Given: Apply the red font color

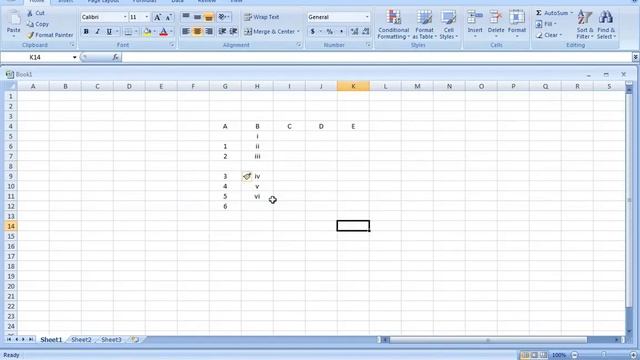Looking at the screenshot, I should (164, 31).
